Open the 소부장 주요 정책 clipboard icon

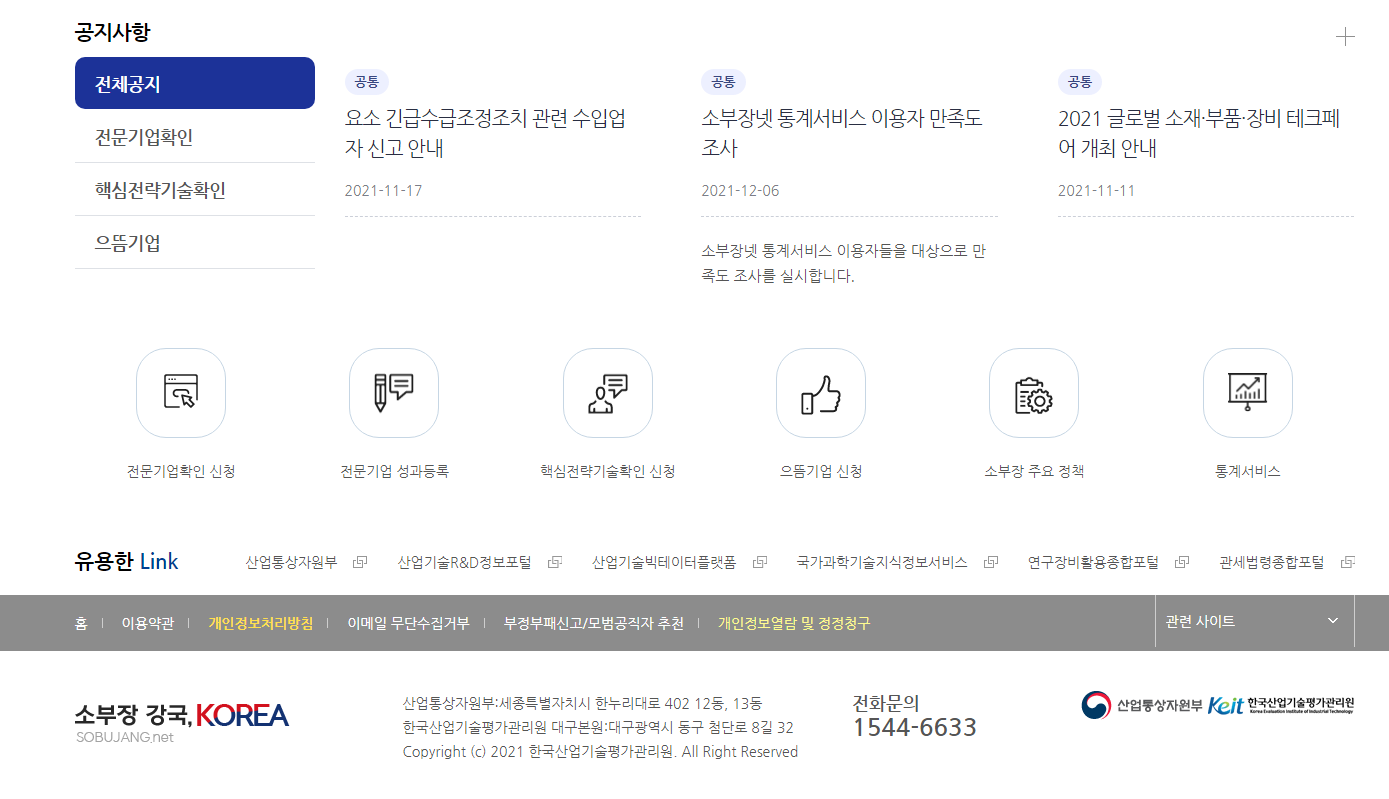point(1034,393)
